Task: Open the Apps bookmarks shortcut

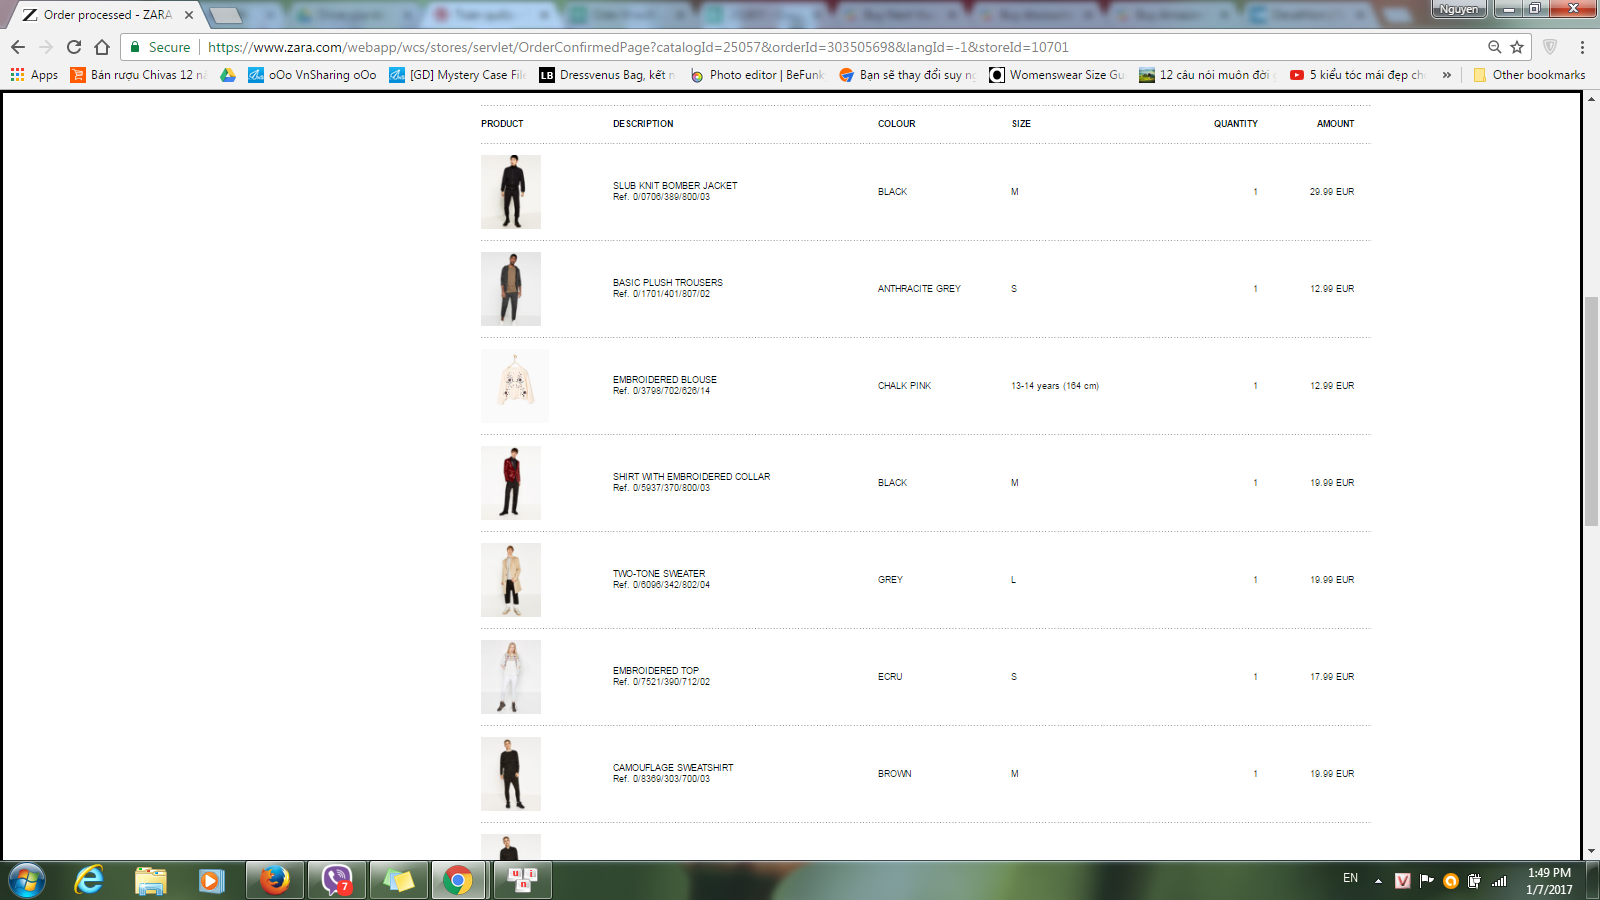Action: tap(35, 75)
